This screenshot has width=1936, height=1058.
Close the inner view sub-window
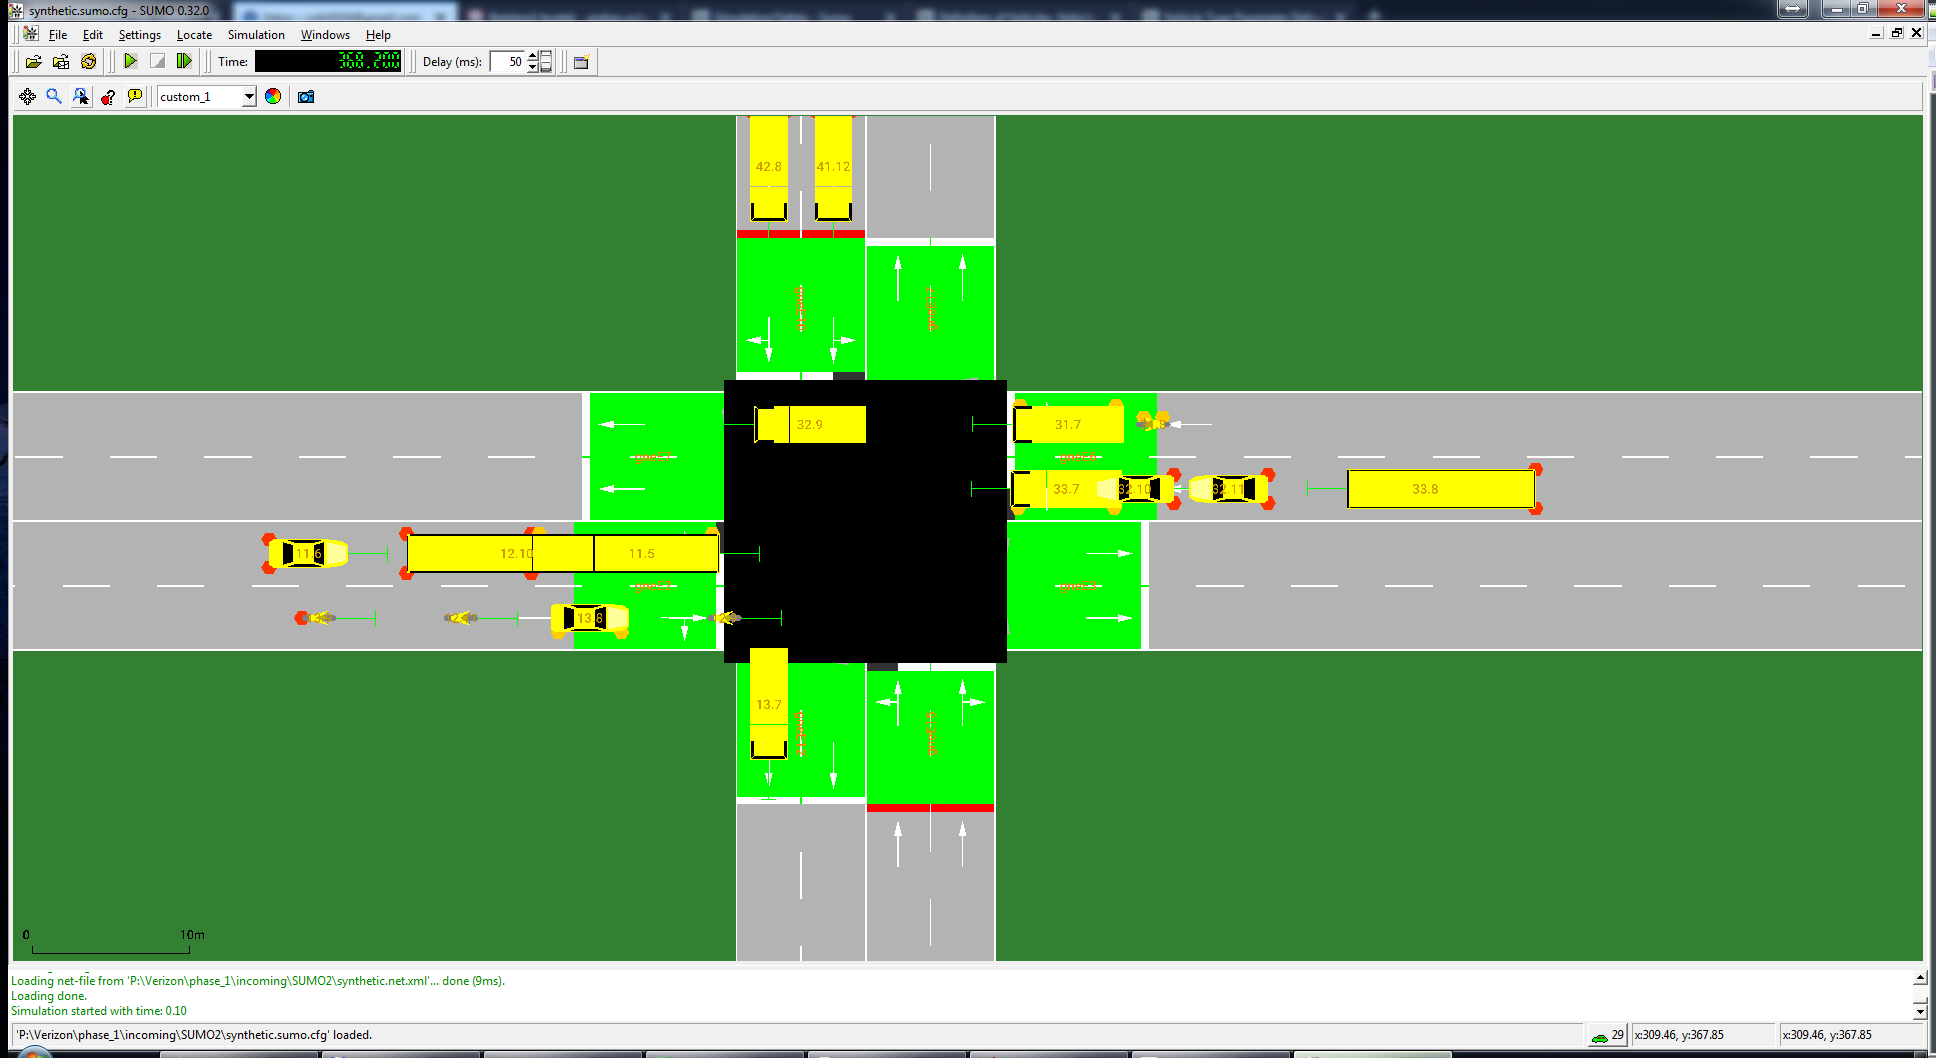1917,33
